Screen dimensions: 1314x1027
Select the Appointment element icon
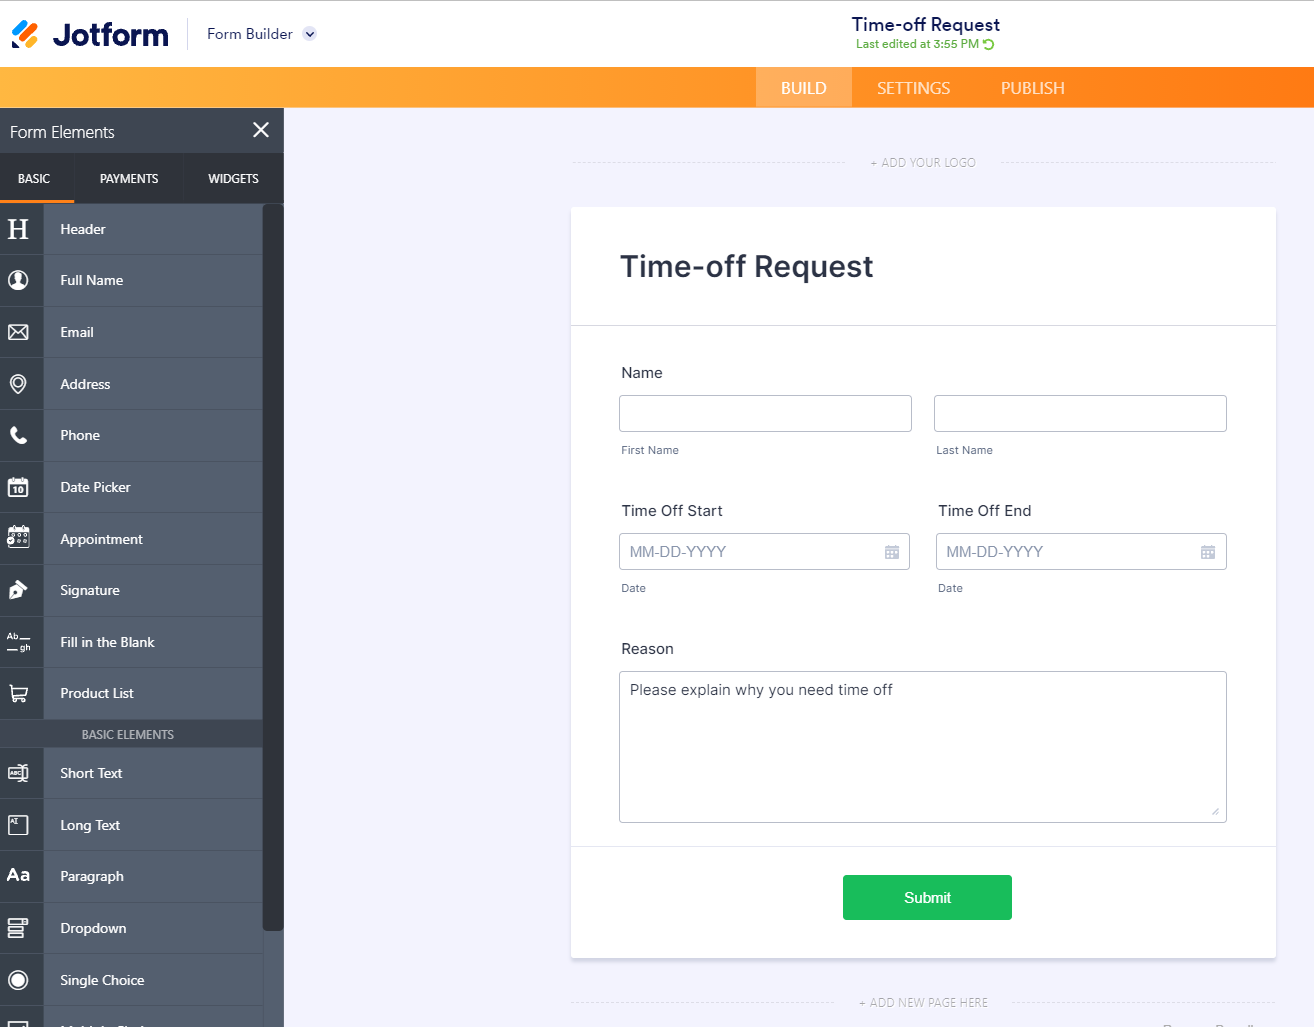(20, 538)
